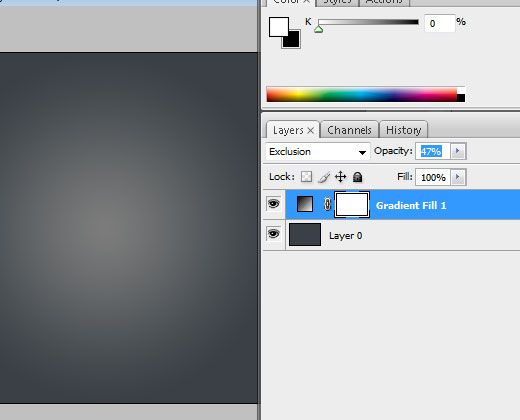Click the link icon on Gradient Fill 1 layer
Image resolution: width=520 pixels, height=420 pixels.
327,204
